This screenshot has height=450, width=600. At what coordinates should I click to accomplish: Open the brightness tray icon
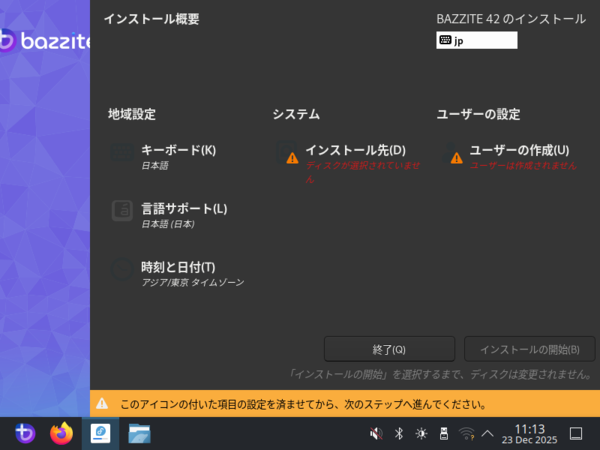[421, 434]
